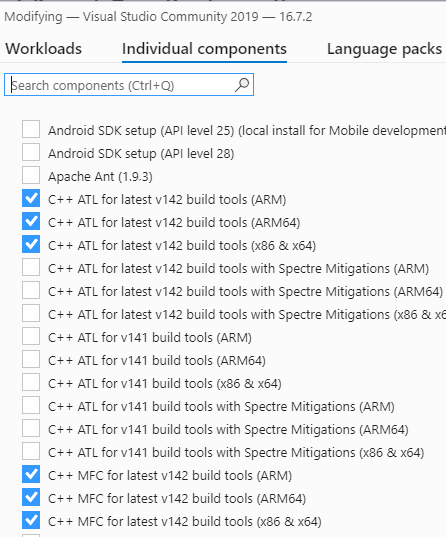This screenshot has height=537, width=446.
Task: Click 'C++ MFC for latest v142 build tools (ARM64)' text
Action: coord(177,499)
